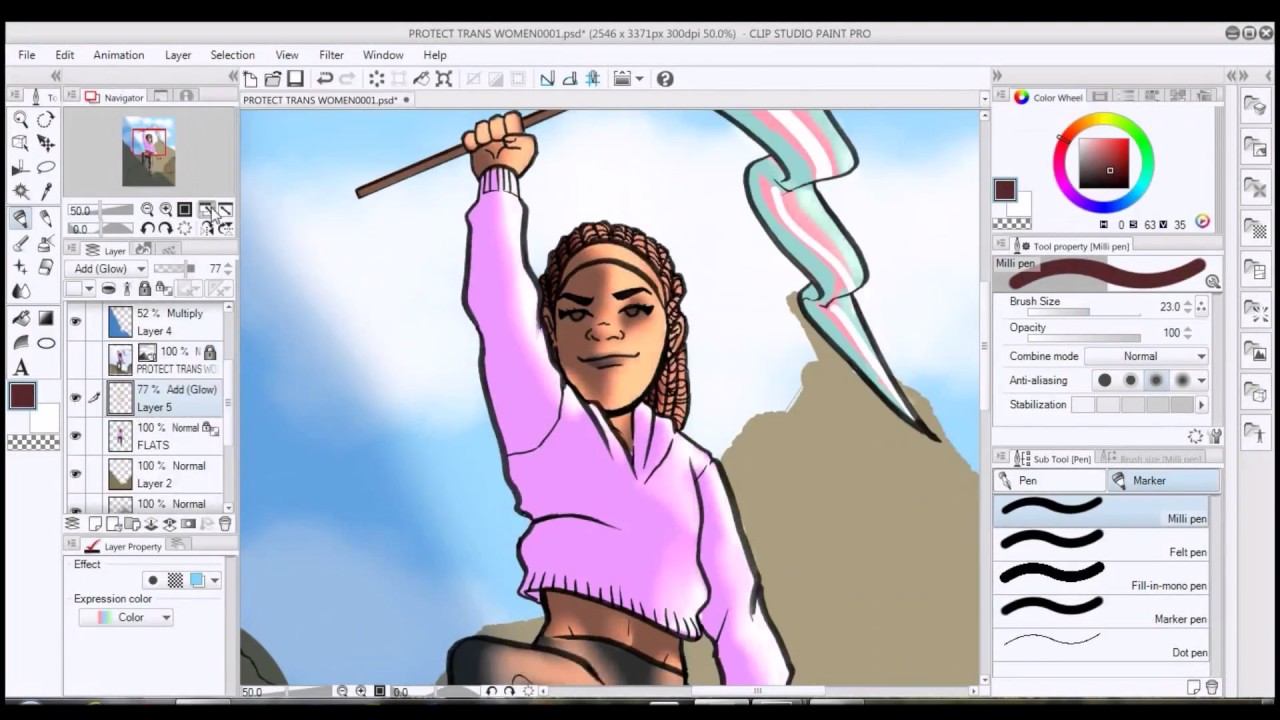Toggle lock layer icon
This screenshot has height=720, width=1280.
144,289
